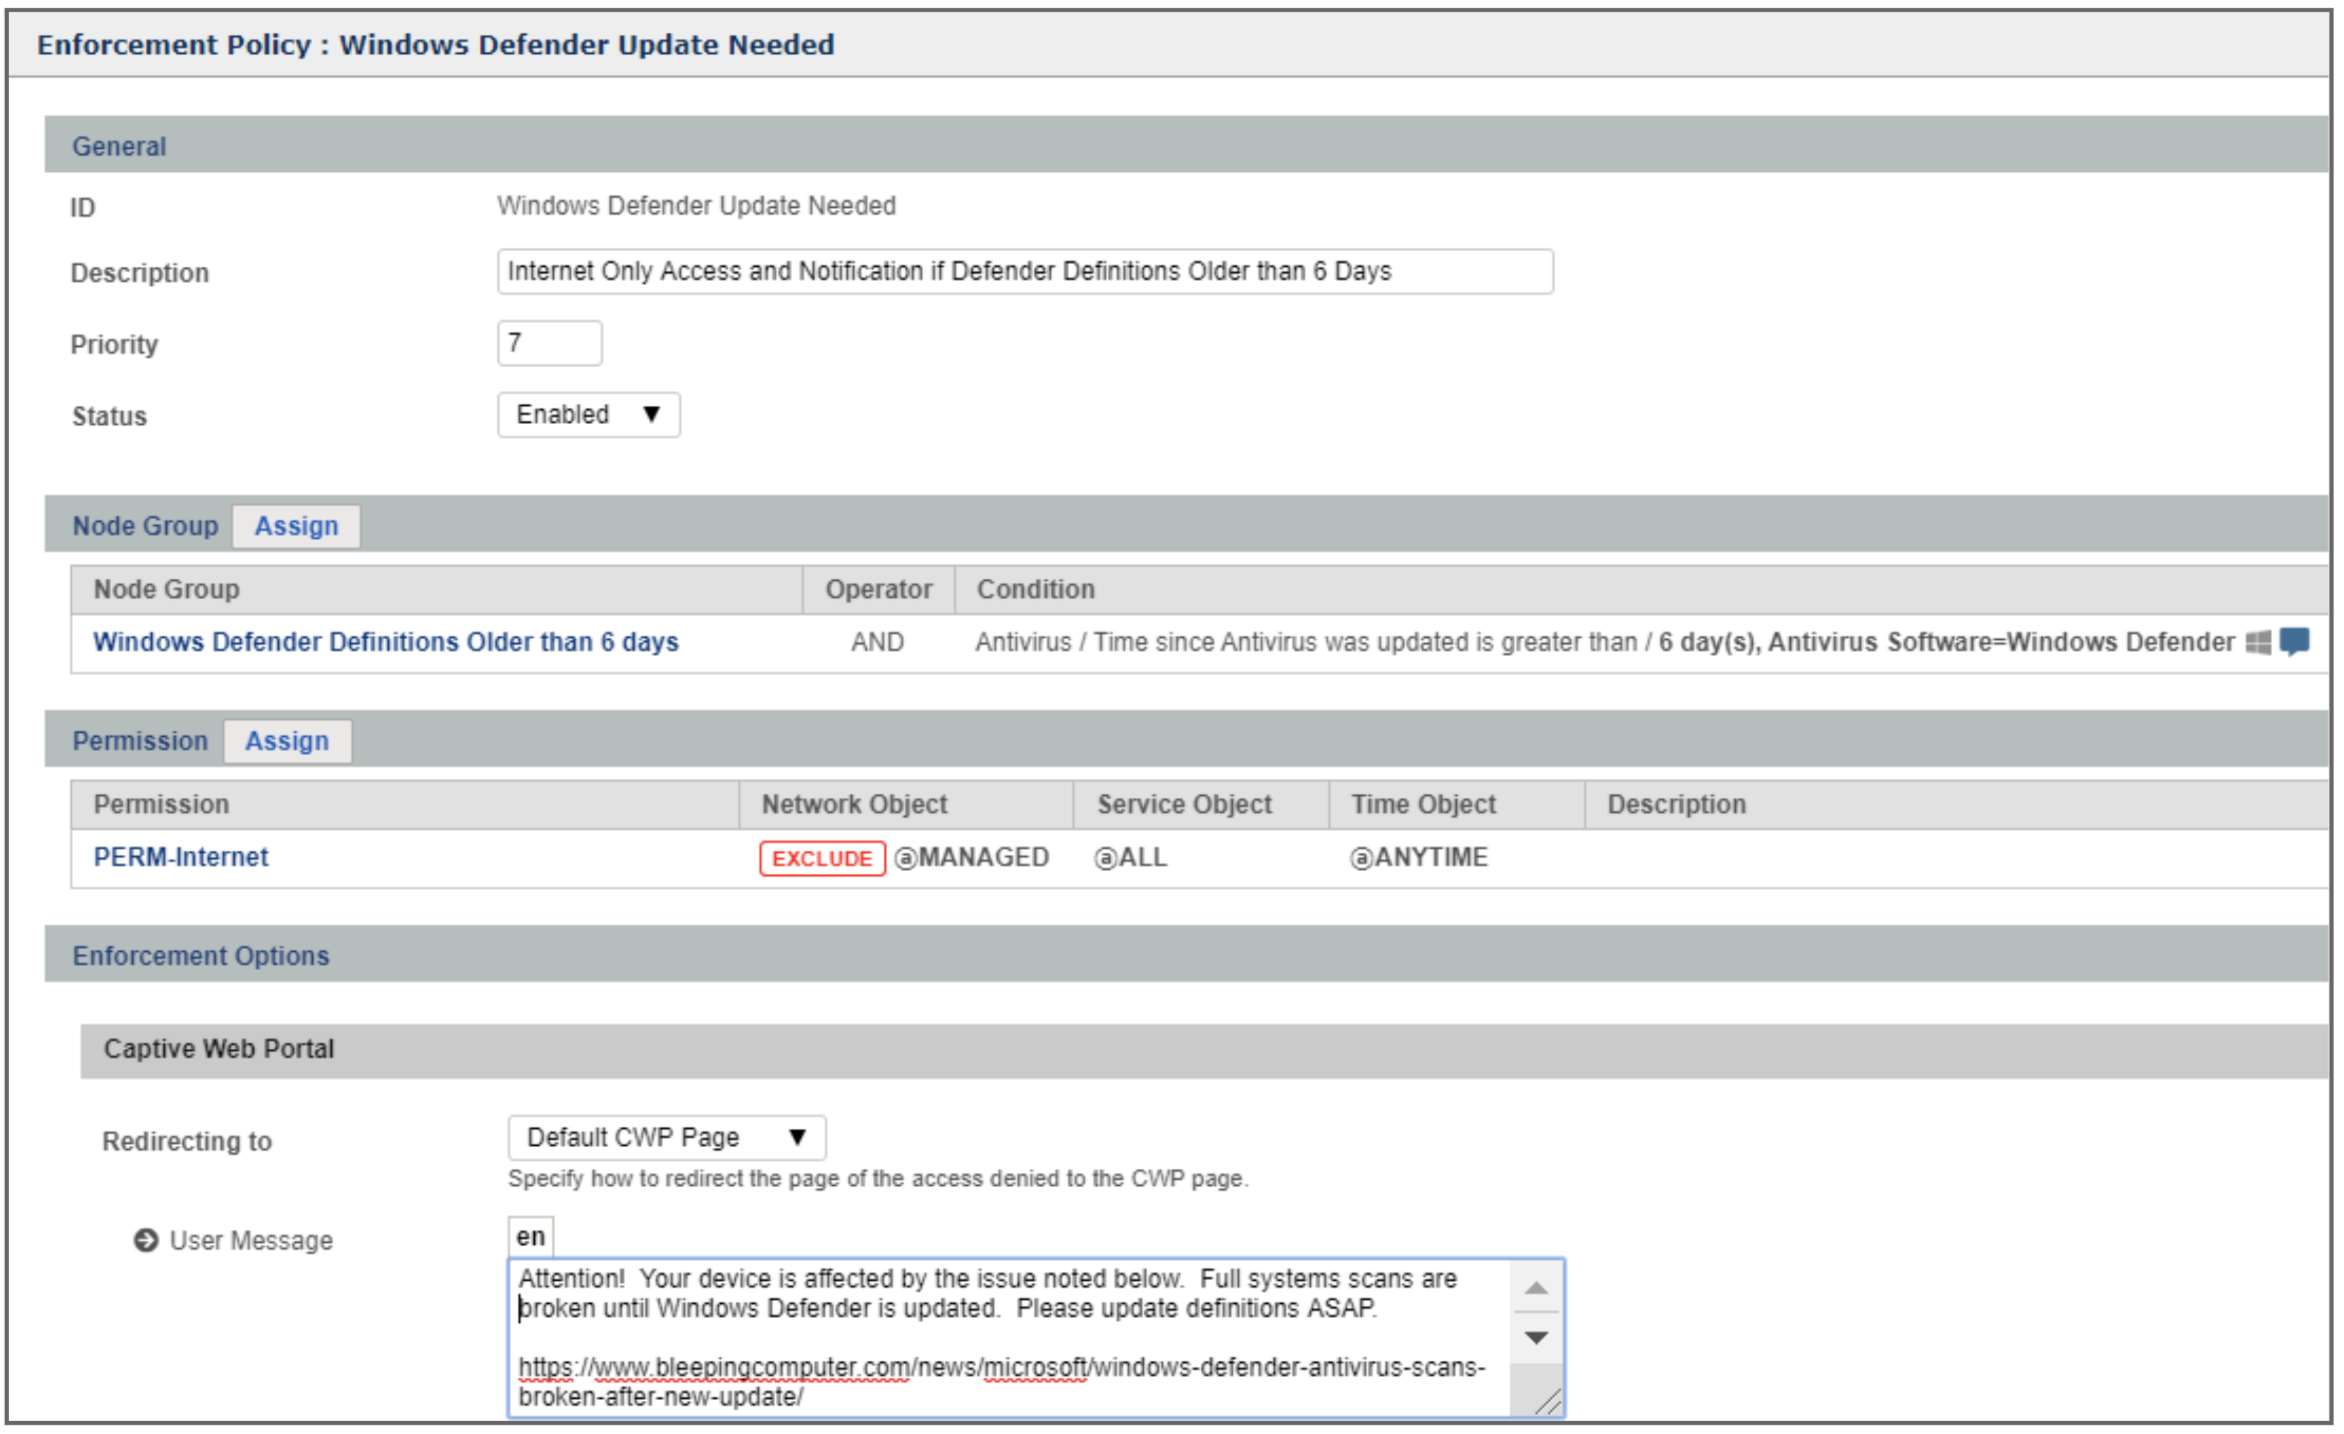Open the Redirecting to dropdown
Screen dimensions: 2344x1434
pyautogui.click(x=666, y=1137)
